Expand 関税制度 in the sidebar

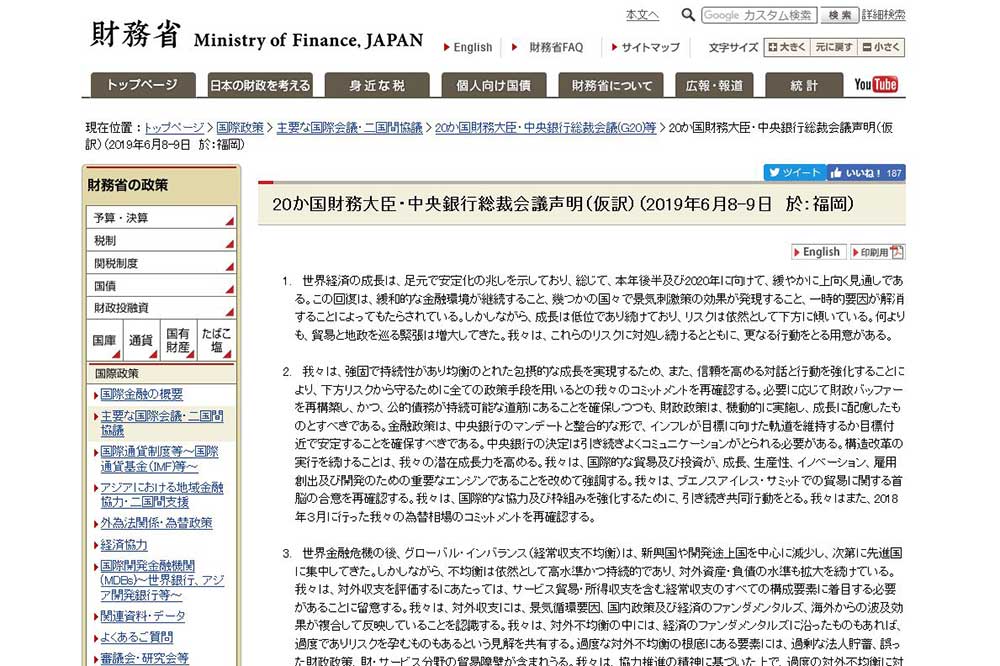(x=161, y=263)
